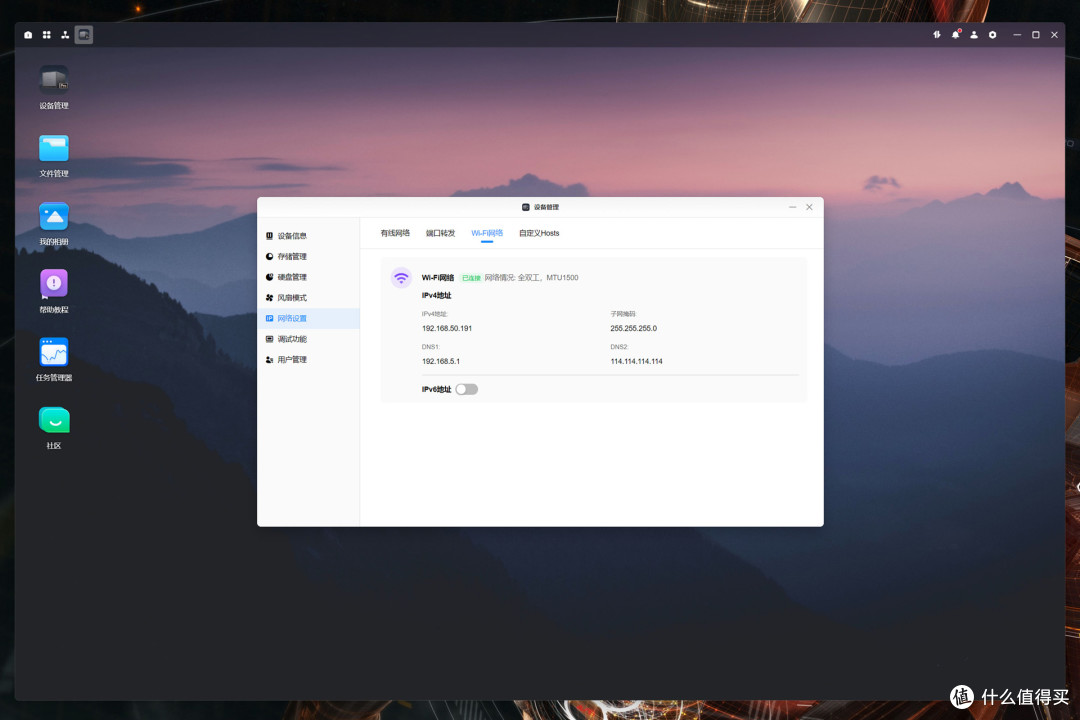The image size is (1080, 720).
Task: Select 设备信息 in the sidebar
Action: click(308, 236)
